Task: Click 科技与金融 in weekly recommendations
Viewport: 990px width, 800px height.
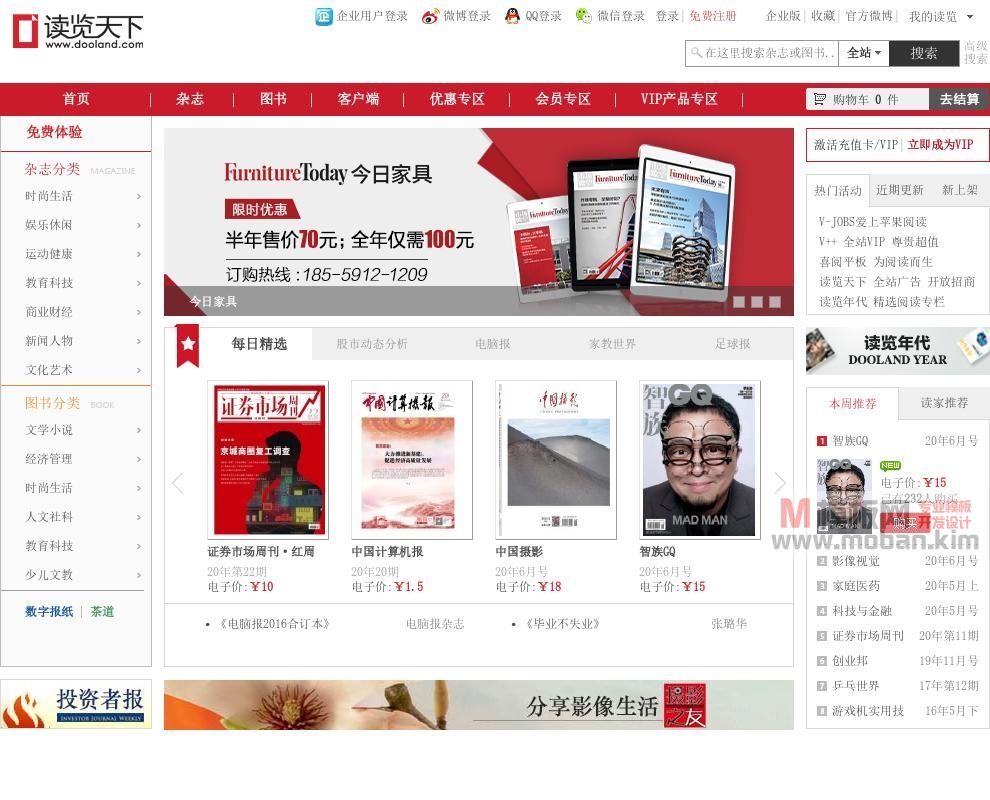Action: pyautogui.click(x=862, y=611)
